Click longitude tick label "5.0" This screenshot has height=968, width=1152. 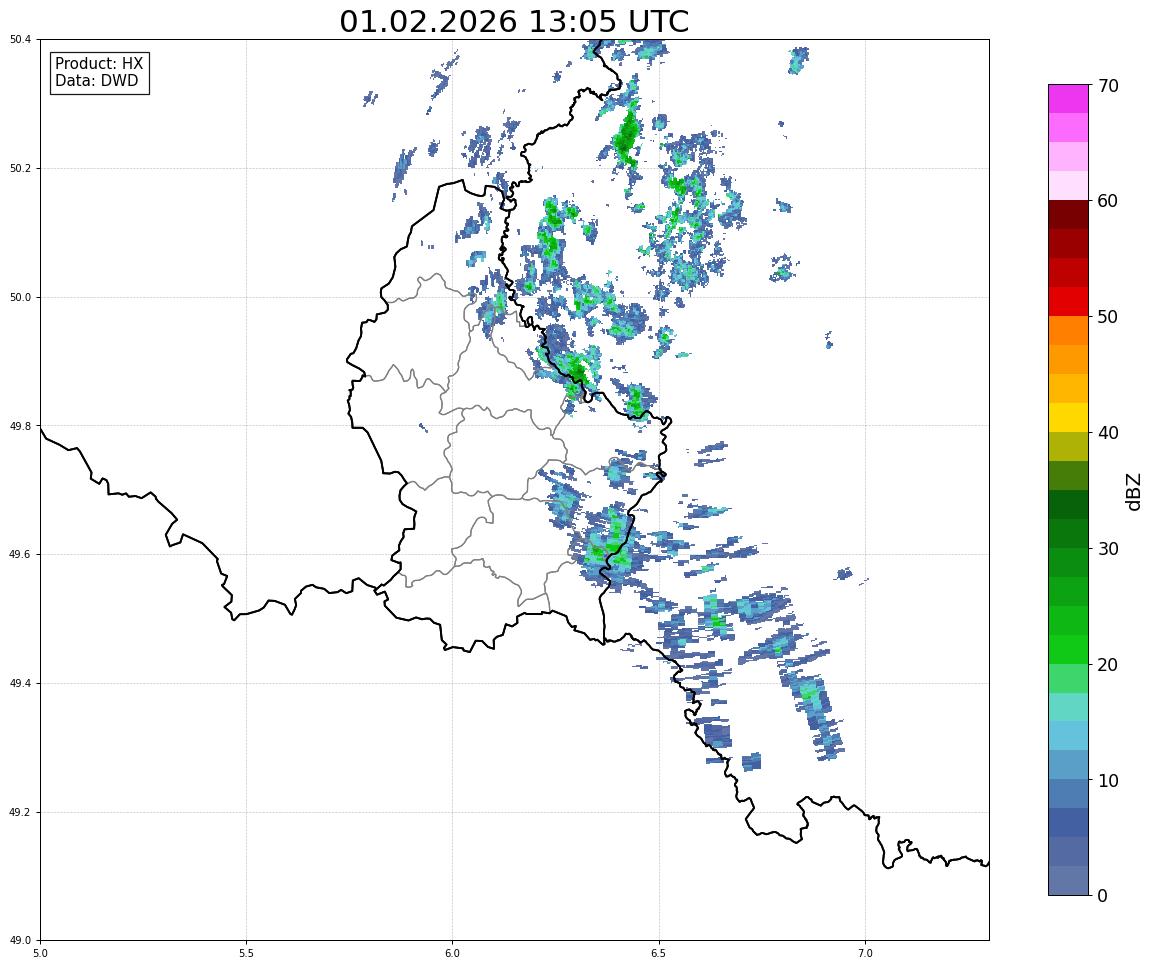(x=40, y=953)
